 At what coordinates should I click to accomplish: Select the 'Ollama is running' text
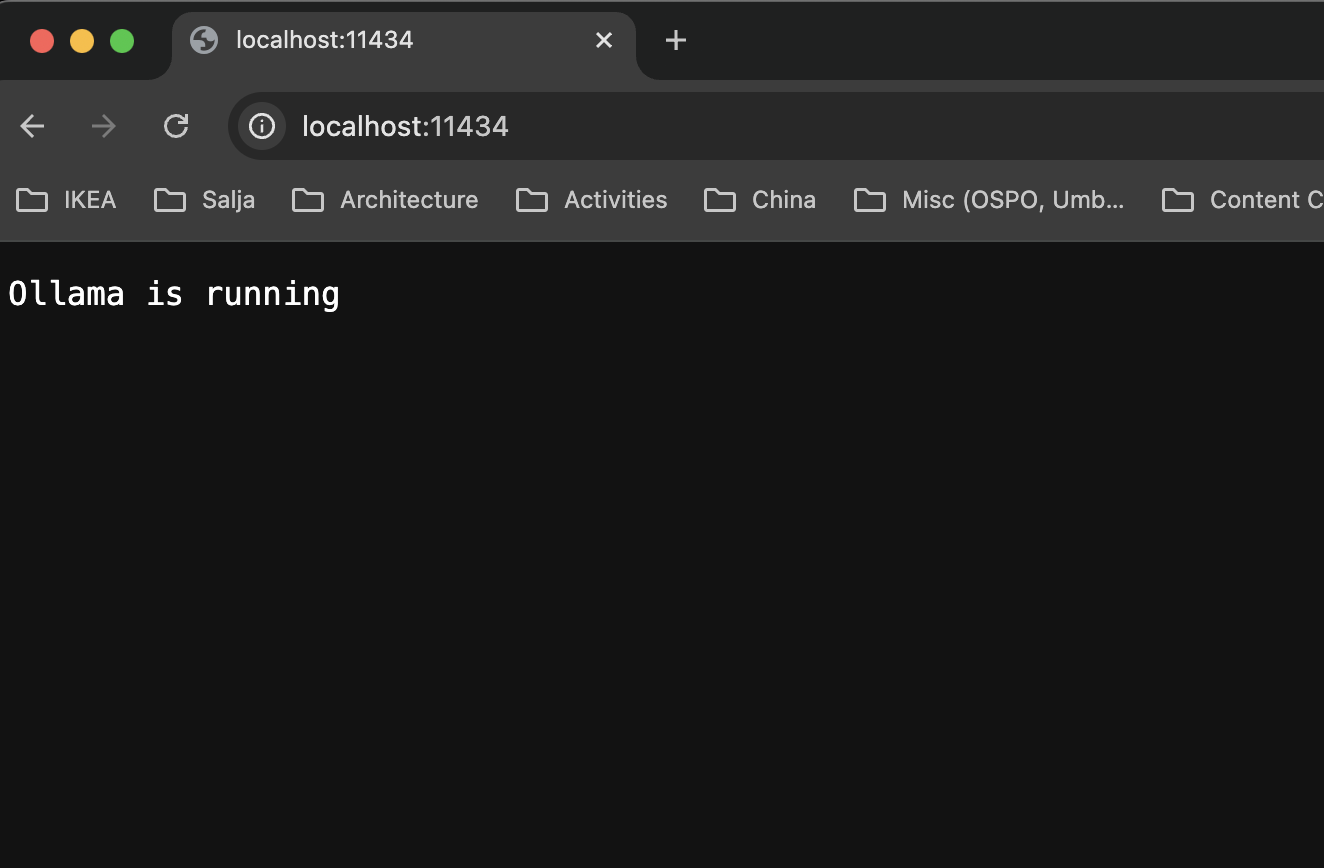(173, 293)
